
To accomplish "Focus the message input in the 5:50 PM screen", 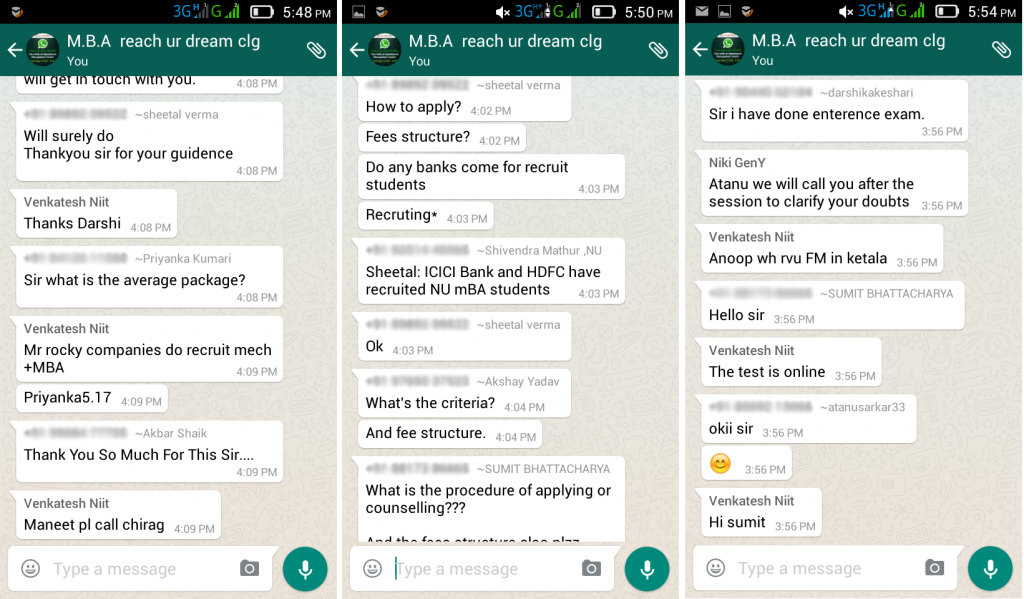I will [x=482, y=569].
